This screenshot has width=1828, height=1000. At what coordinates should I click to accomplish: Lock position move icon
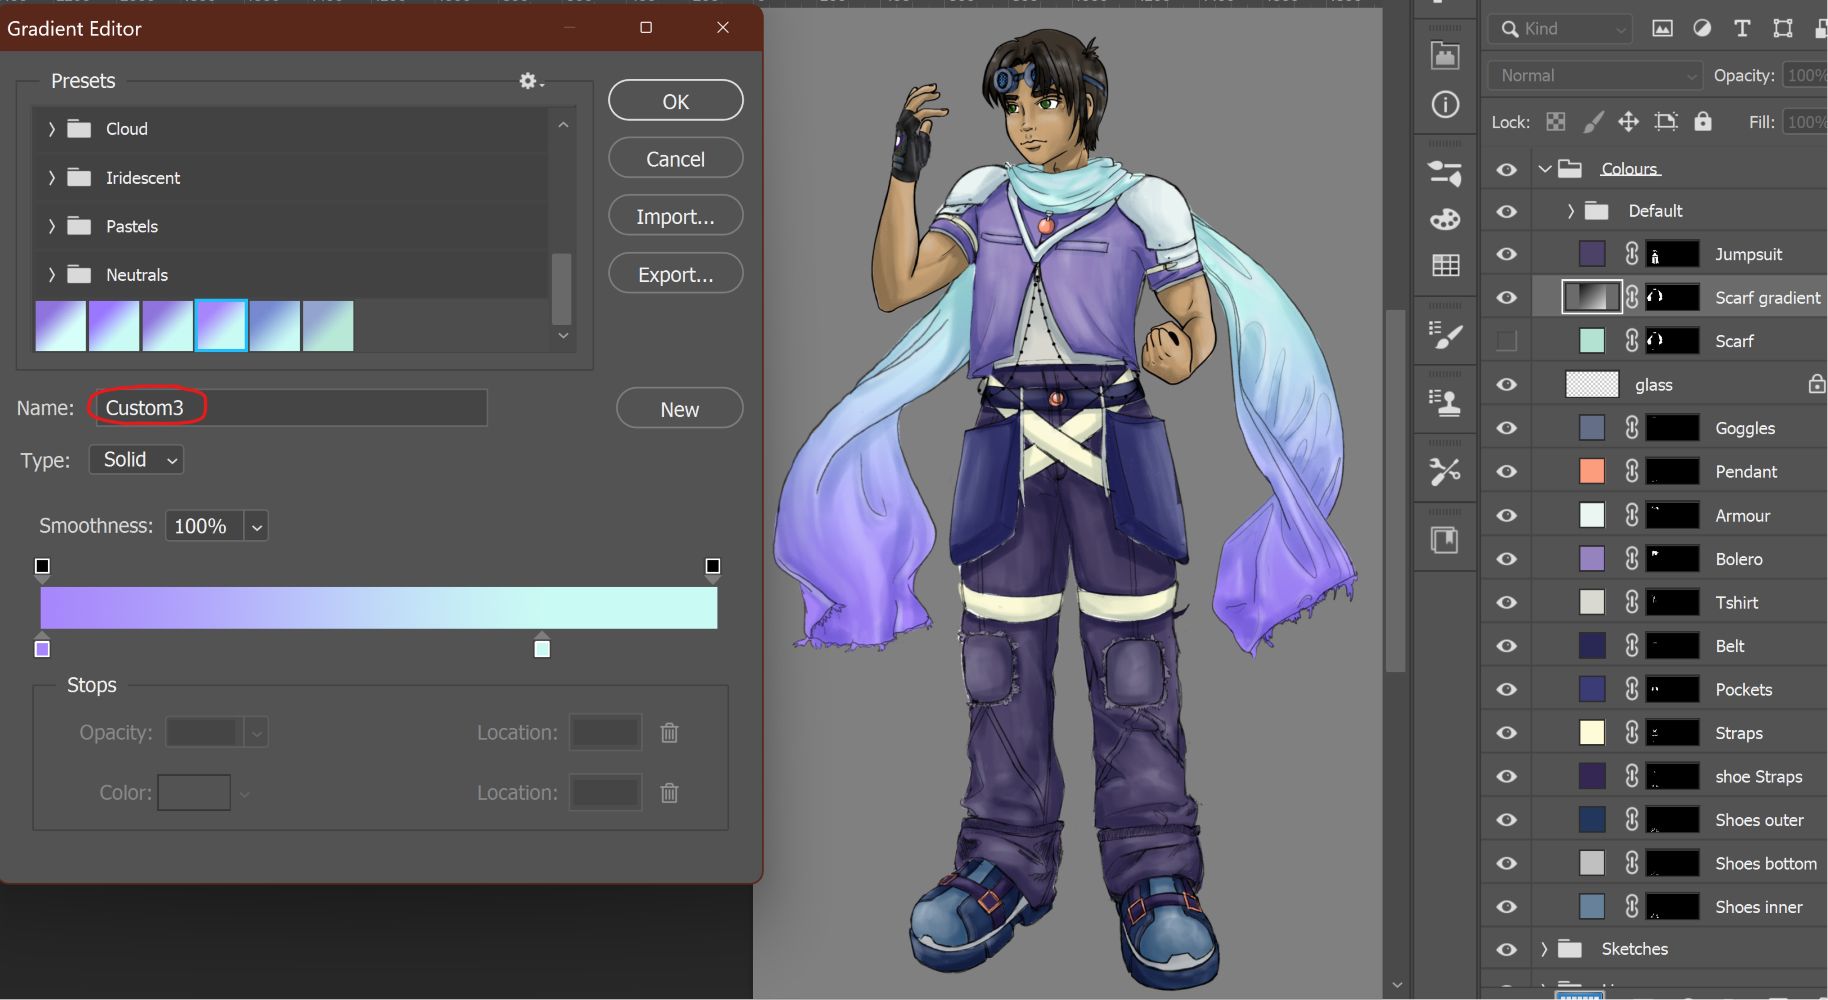[1629, 122]
